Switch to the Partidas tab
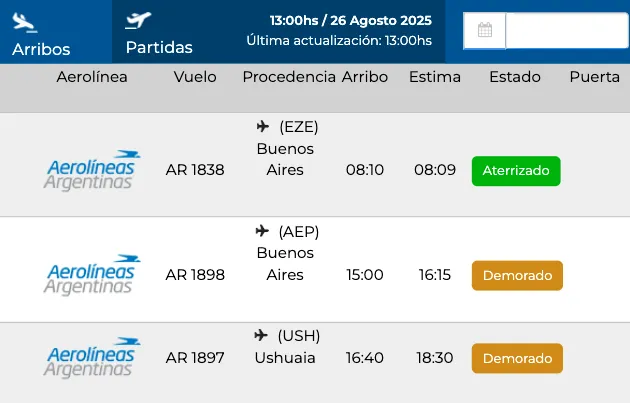 158,47
